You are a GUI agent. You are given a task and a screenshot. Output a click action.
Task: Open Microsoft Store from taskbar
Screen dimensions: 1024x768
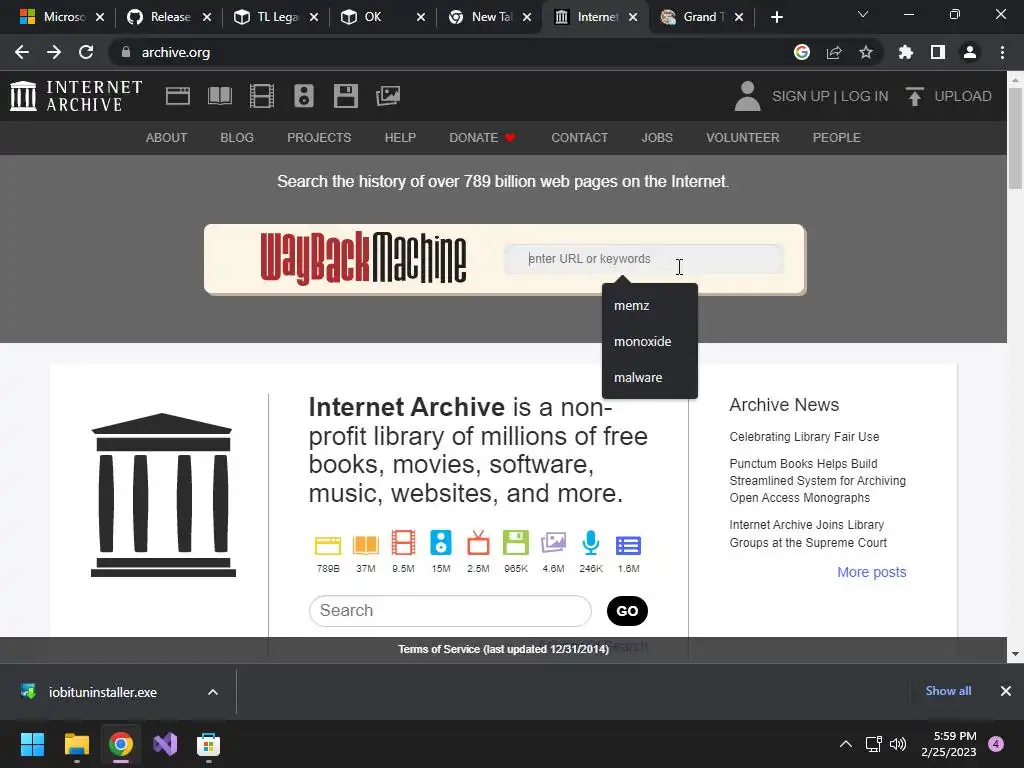(208, 744)
